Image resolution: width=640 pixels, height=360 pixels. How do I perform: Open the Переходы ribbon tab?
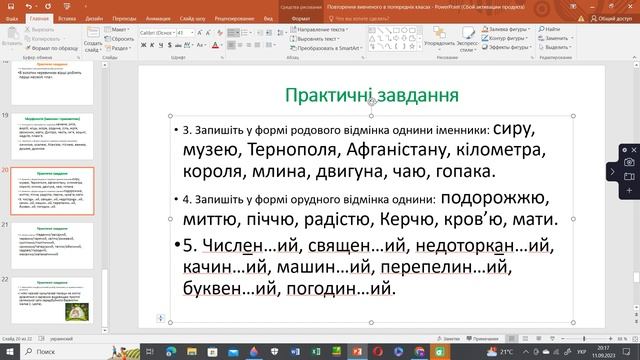124,18
